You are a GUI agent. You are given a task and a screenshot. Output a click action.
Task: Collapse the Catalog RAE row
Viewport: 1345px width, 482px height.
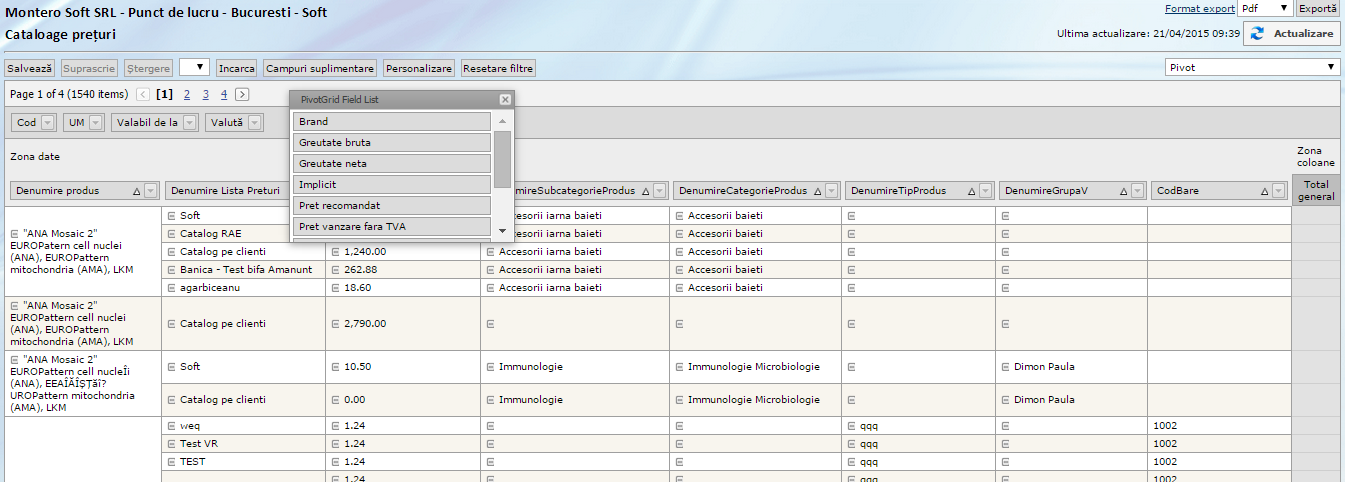click(171, 234)
